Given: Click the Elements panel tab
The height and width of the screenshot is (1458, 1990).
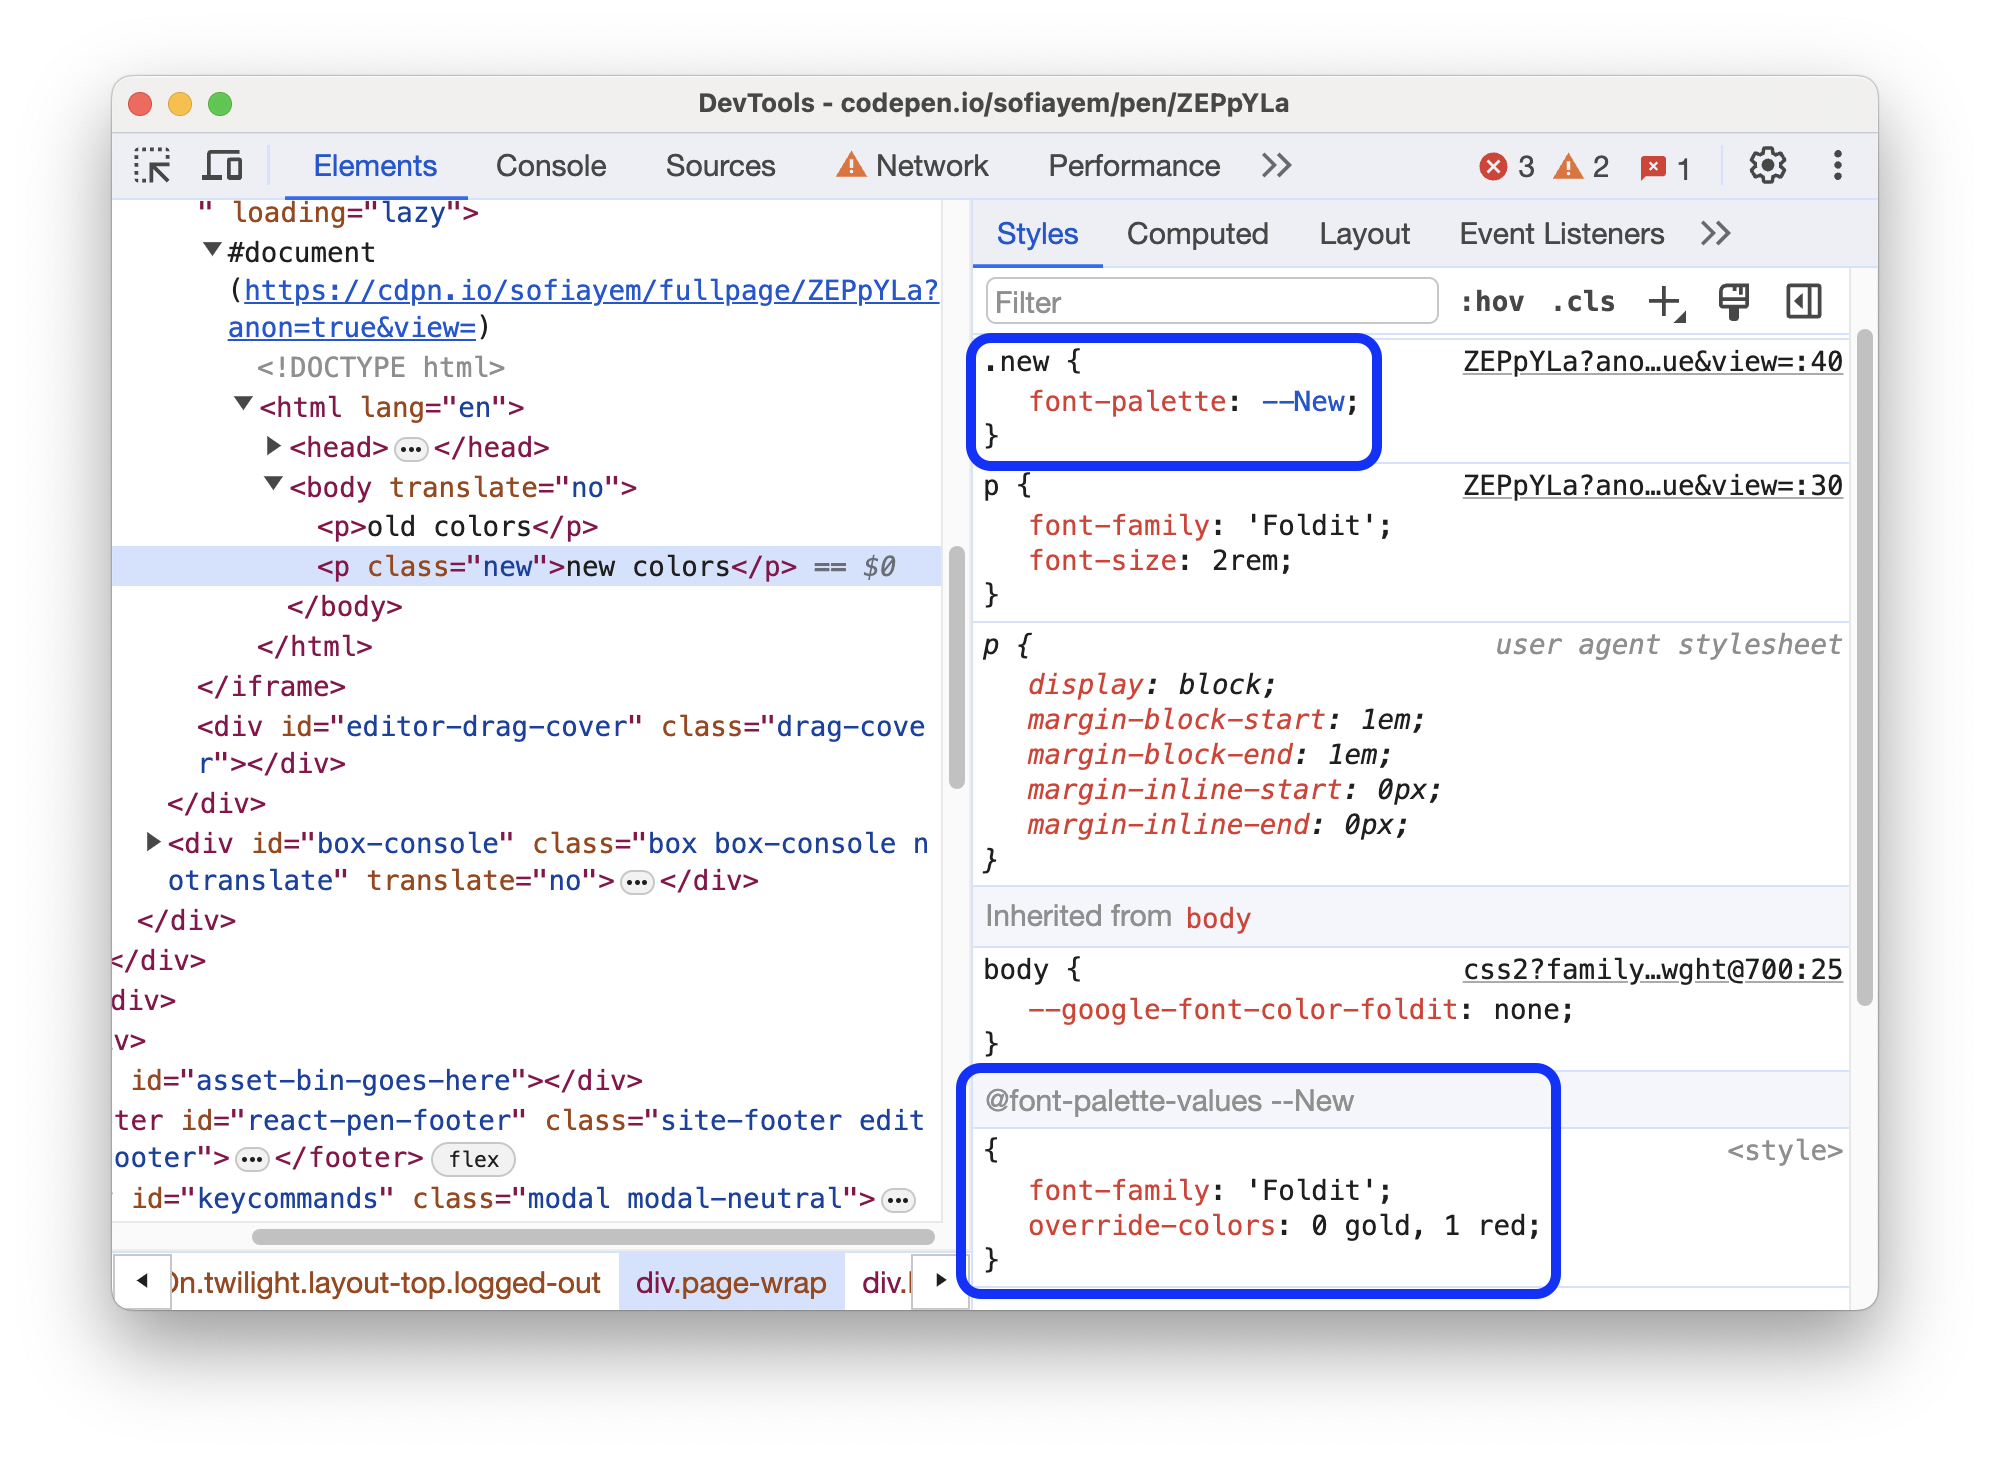Looking at the screenshot, I should [377, 167].
